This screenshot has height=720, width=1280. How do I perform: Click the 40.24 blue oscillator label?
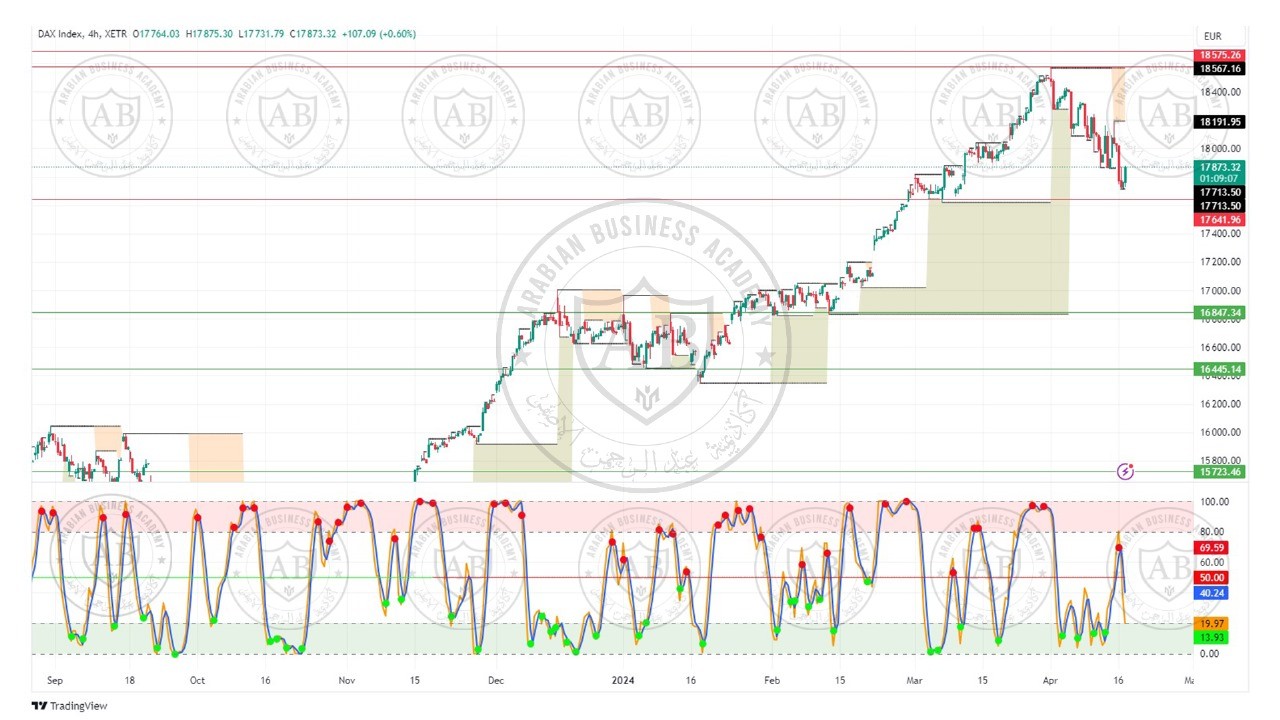[1211, 593]
